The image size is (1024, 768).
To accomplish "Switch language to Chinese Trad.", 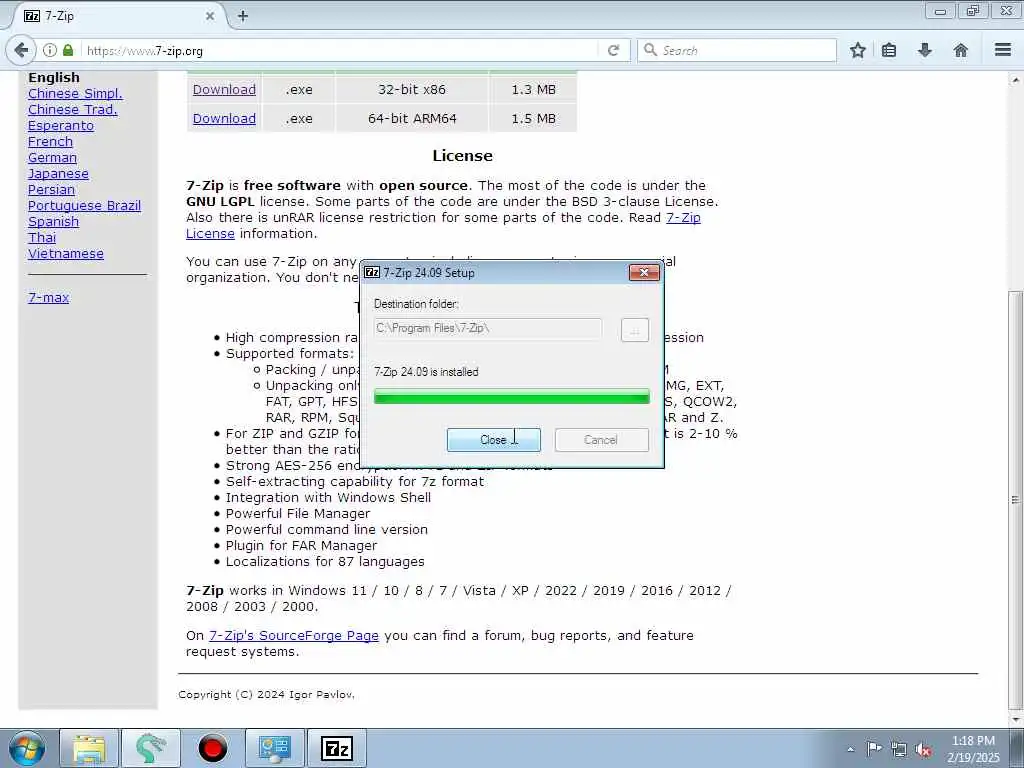I will pyautogui.click(x=72, y=110).
